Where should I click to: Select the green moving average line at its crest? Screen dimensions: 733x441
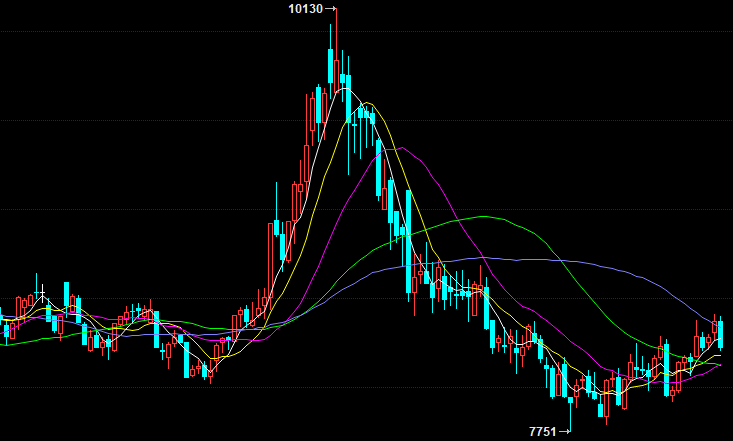coord(486,216)
